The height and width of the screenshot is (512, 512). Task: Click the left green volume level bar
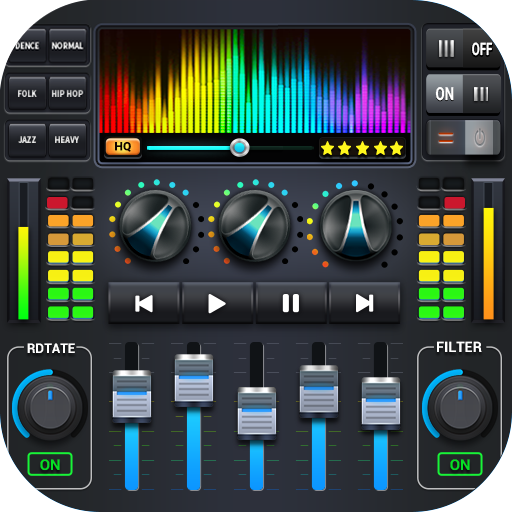(23, 273)
